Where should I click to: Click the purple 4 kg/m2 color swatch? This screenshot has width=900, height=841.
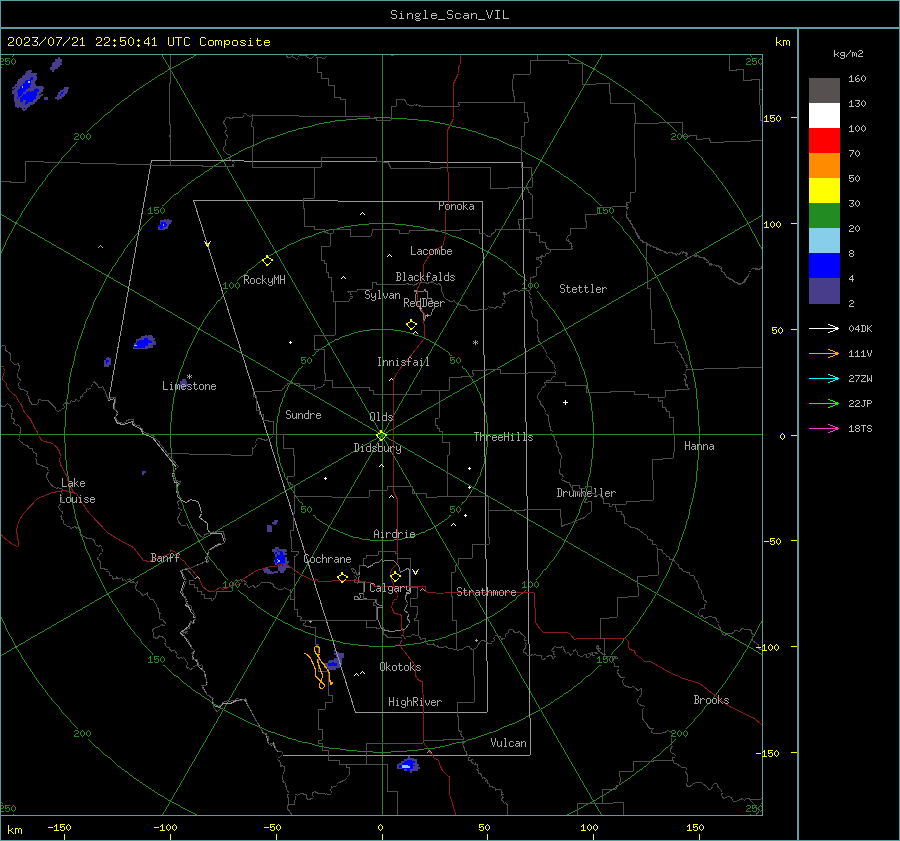coord(824,290)
